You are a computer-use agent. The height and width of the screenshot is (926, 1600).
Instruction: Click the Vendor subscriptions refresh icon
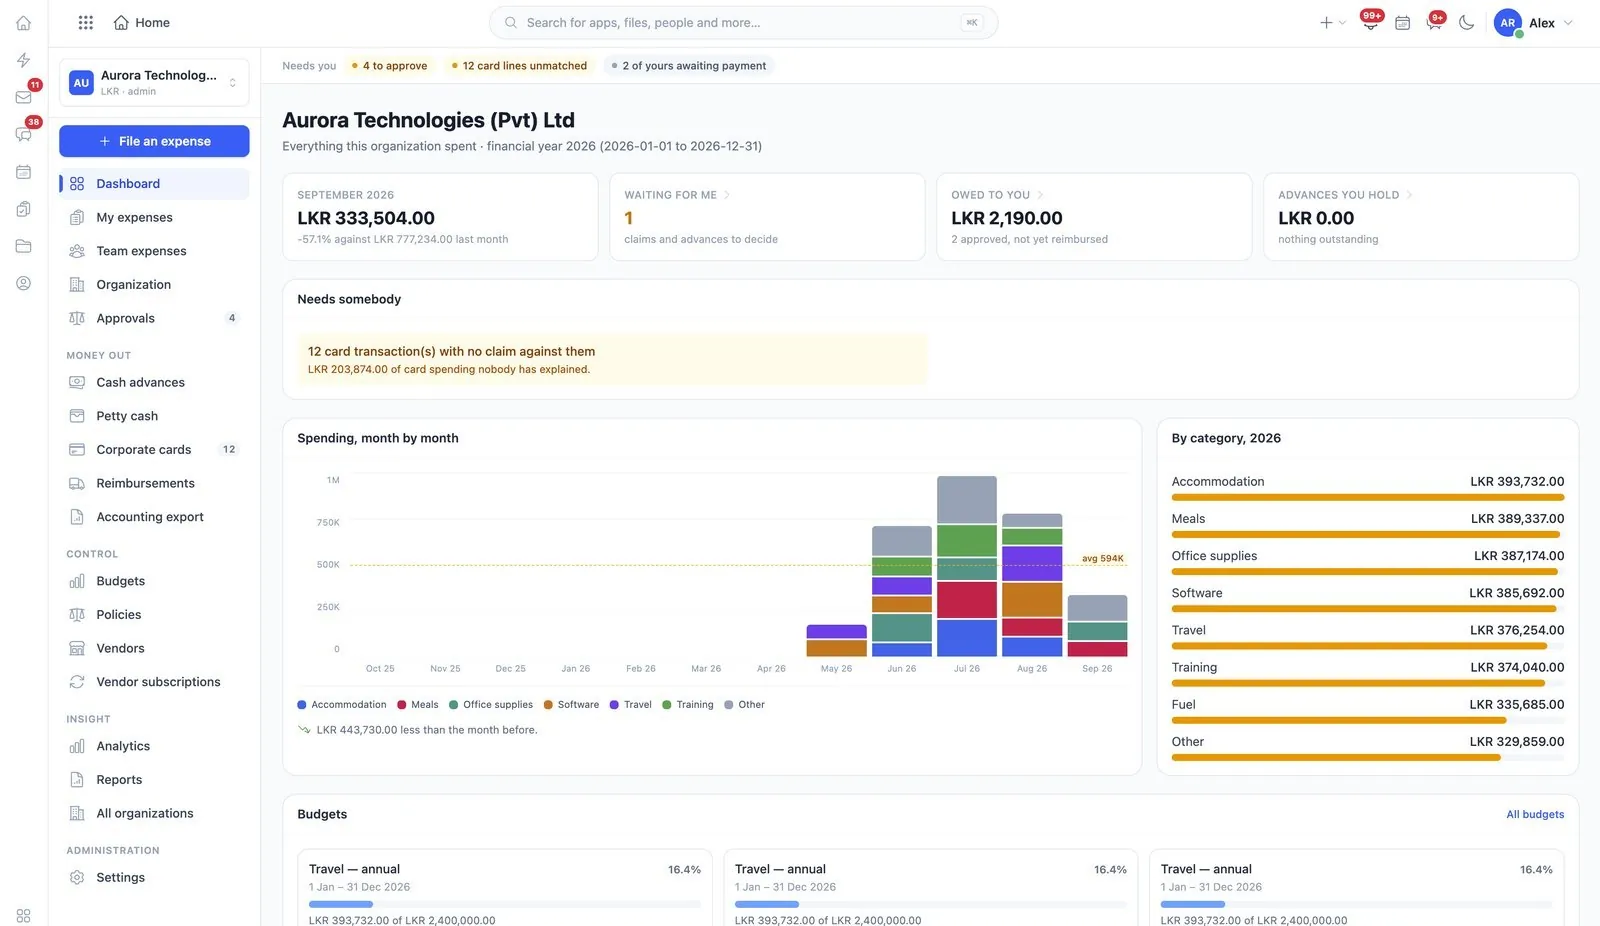pos(77,682)
